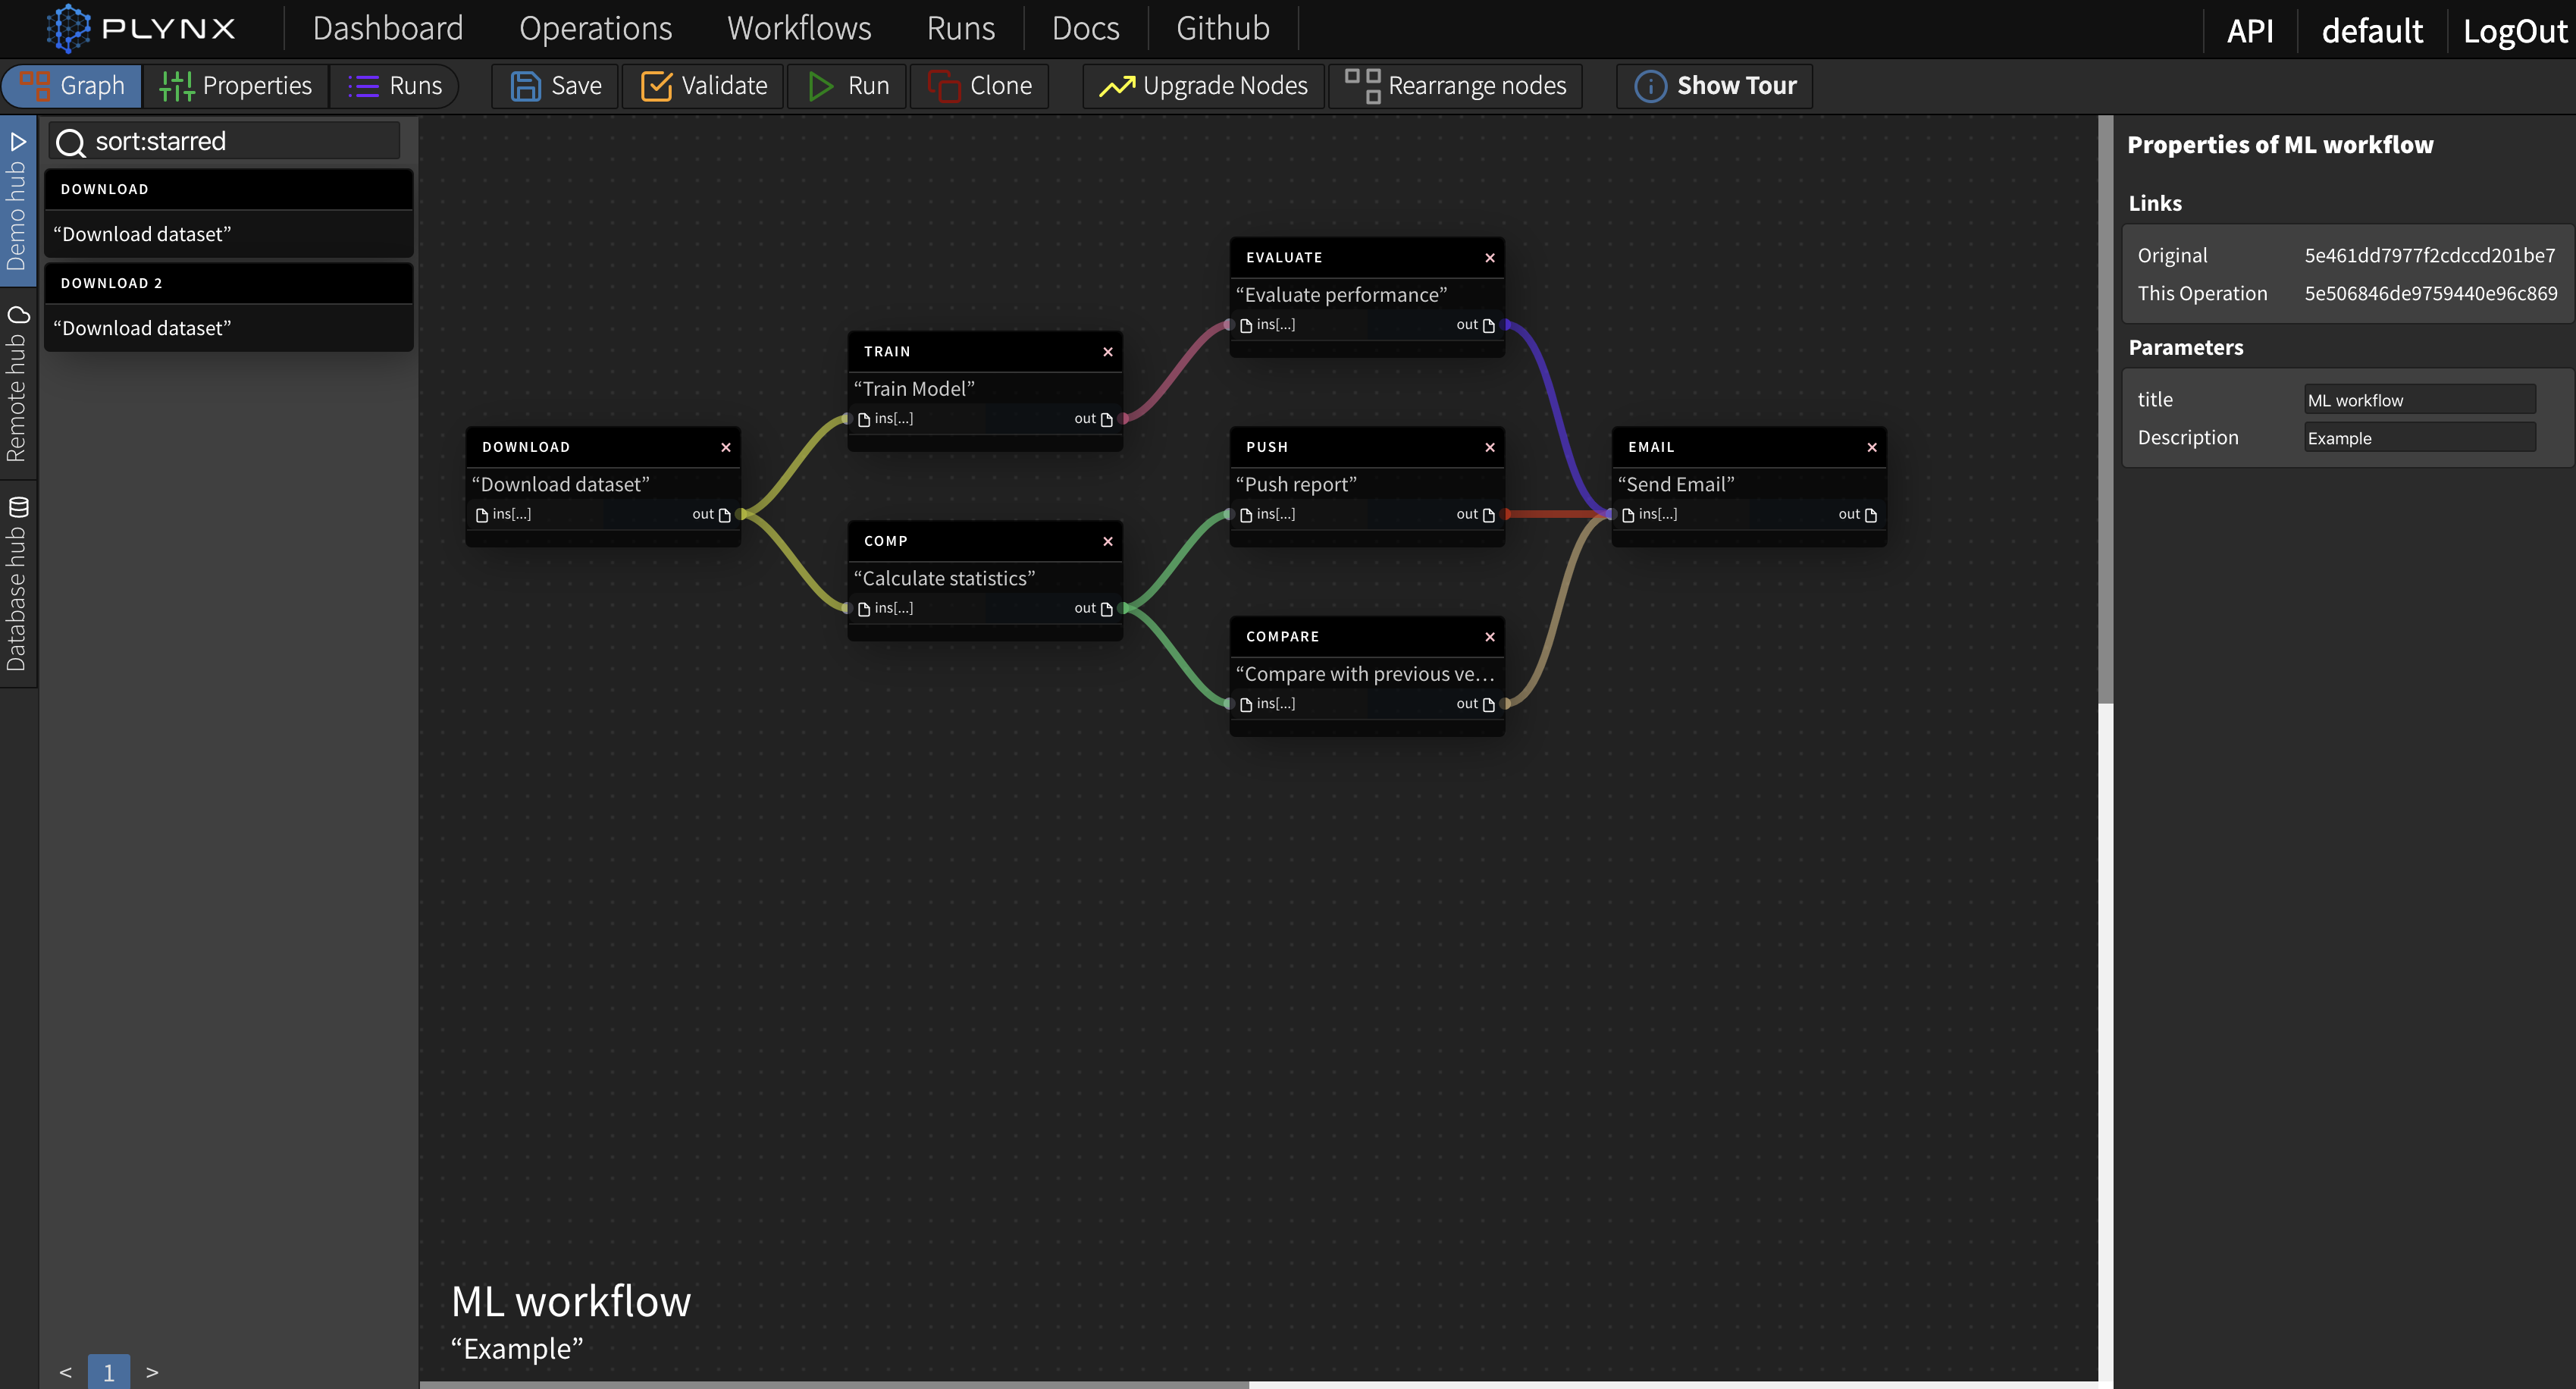The width and height of the screenshot is (2576, 1389).
Task: Delete the EMAIL node via X
Action: click(x=1872, y=448)
